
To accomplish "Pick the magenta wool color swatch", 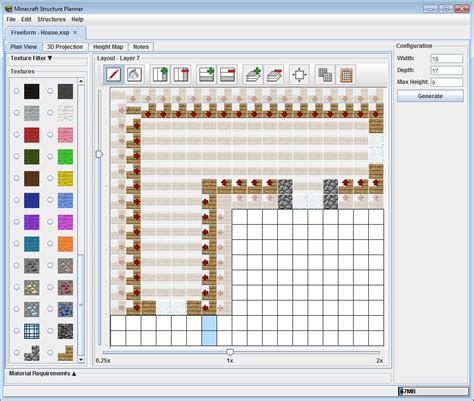I will [x=65, y=222].
